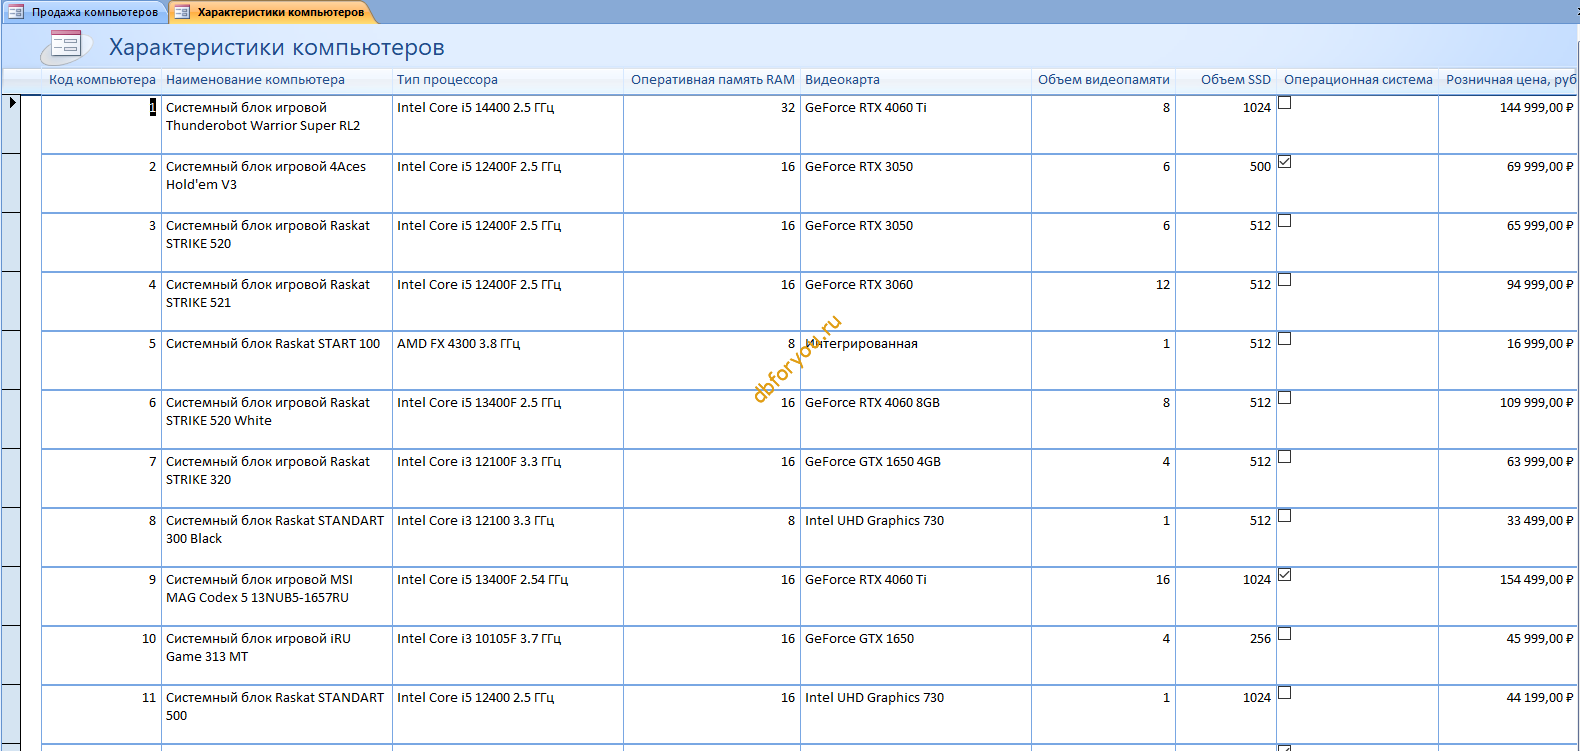
Task: Click the price cell 45 999,00 ₽
Action: pos(1508,655)
